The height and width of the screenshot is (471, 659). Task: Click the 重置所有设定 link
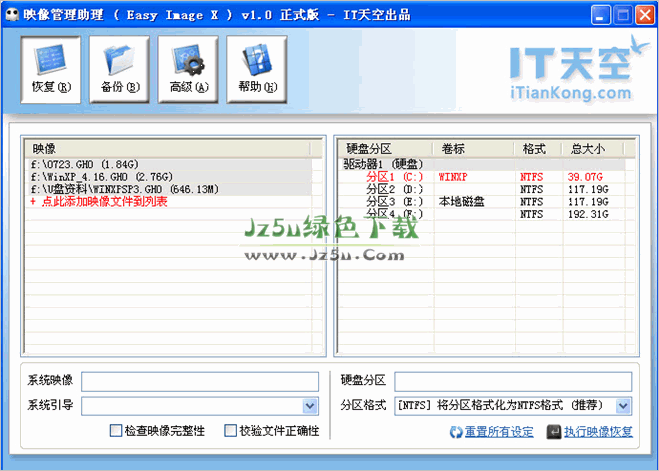point(499,432)
